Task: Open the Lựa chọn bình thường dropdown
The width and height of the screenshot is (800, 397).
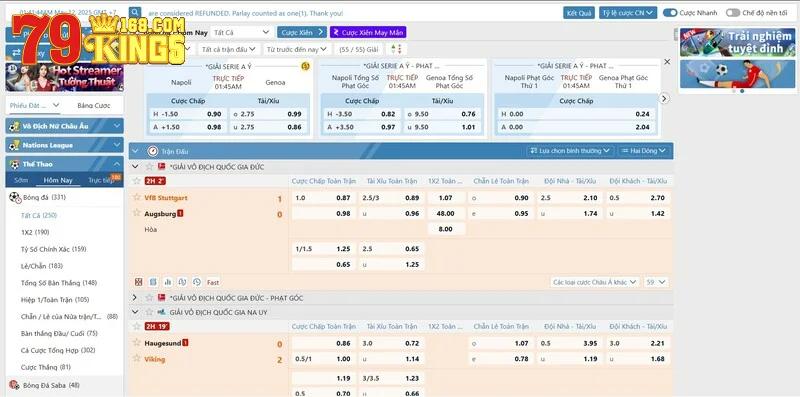Action: [570, 151]
